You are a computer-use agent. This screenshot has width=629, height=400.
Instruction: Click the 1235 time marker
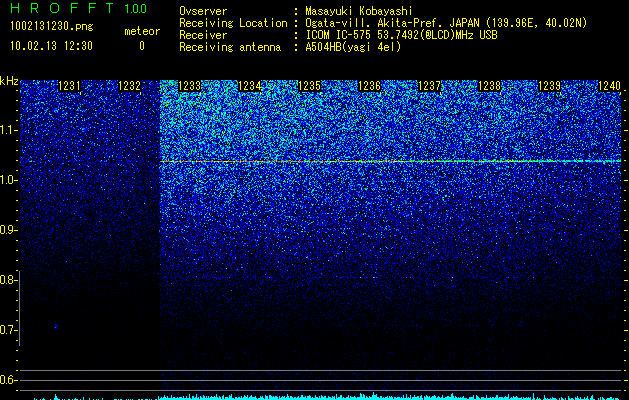[x=309, y=86]
